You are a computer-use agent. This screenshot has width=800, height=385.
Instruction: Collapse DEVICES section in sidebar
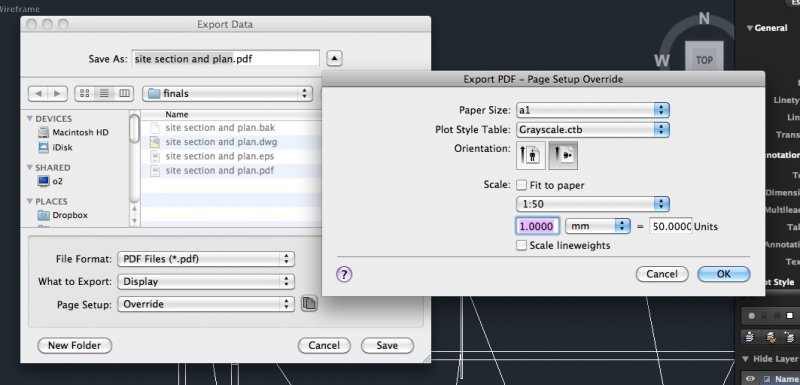[30, 118]
